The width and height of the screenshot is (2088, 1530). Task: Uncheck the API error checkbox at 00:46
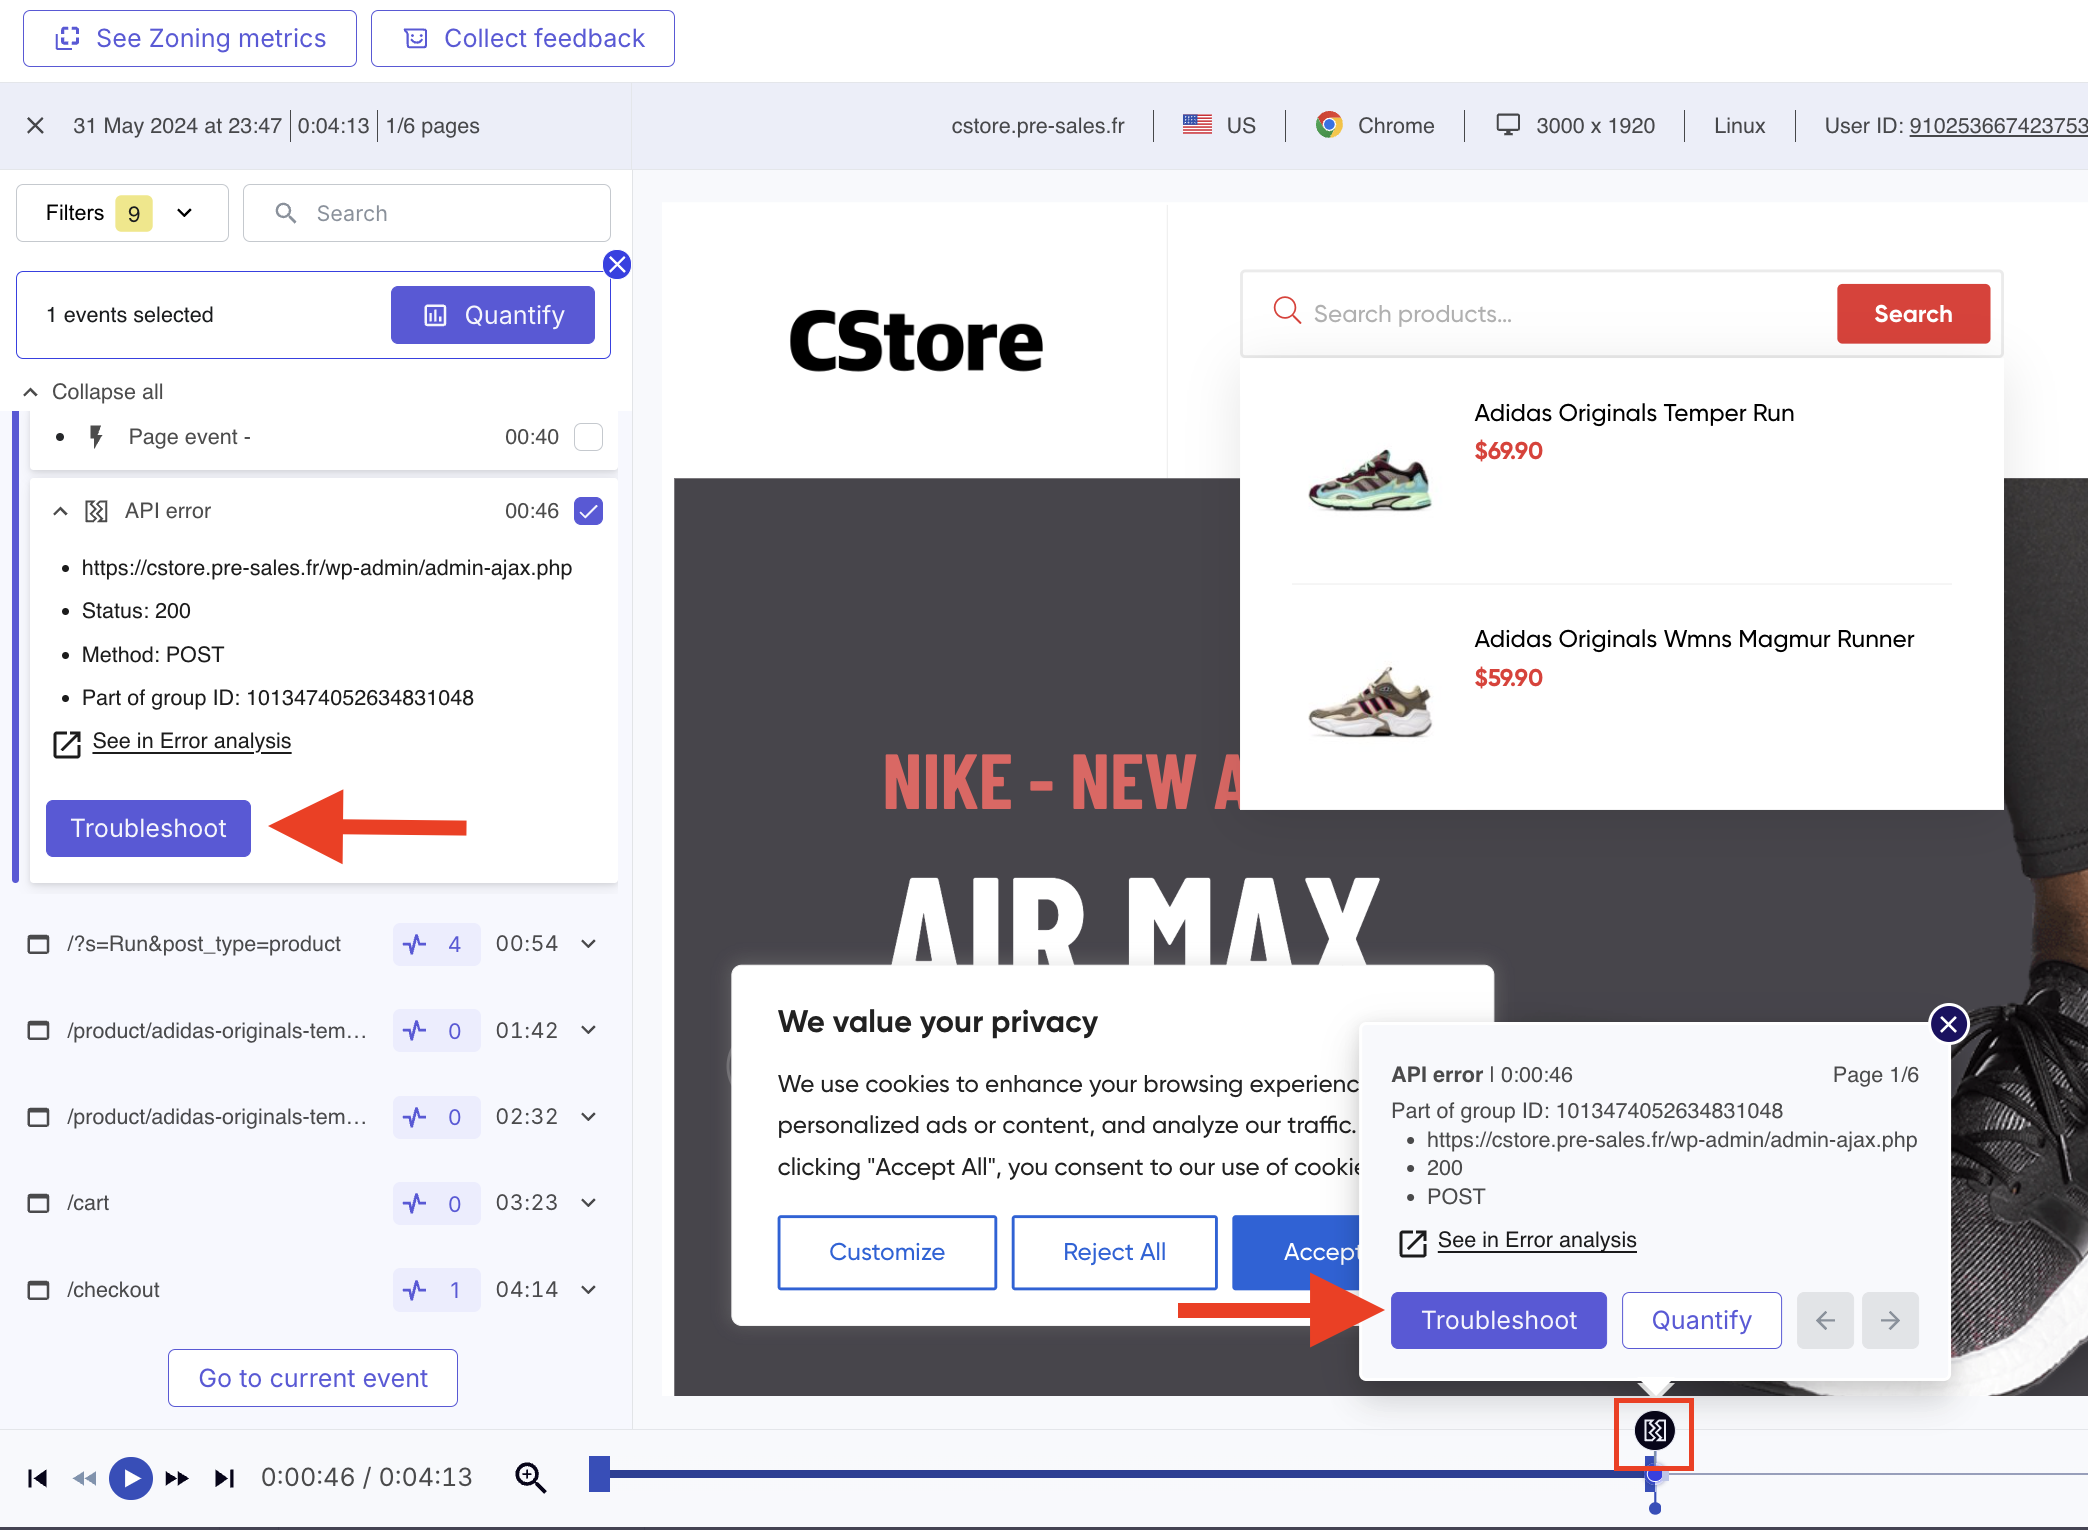click(589, 511)
